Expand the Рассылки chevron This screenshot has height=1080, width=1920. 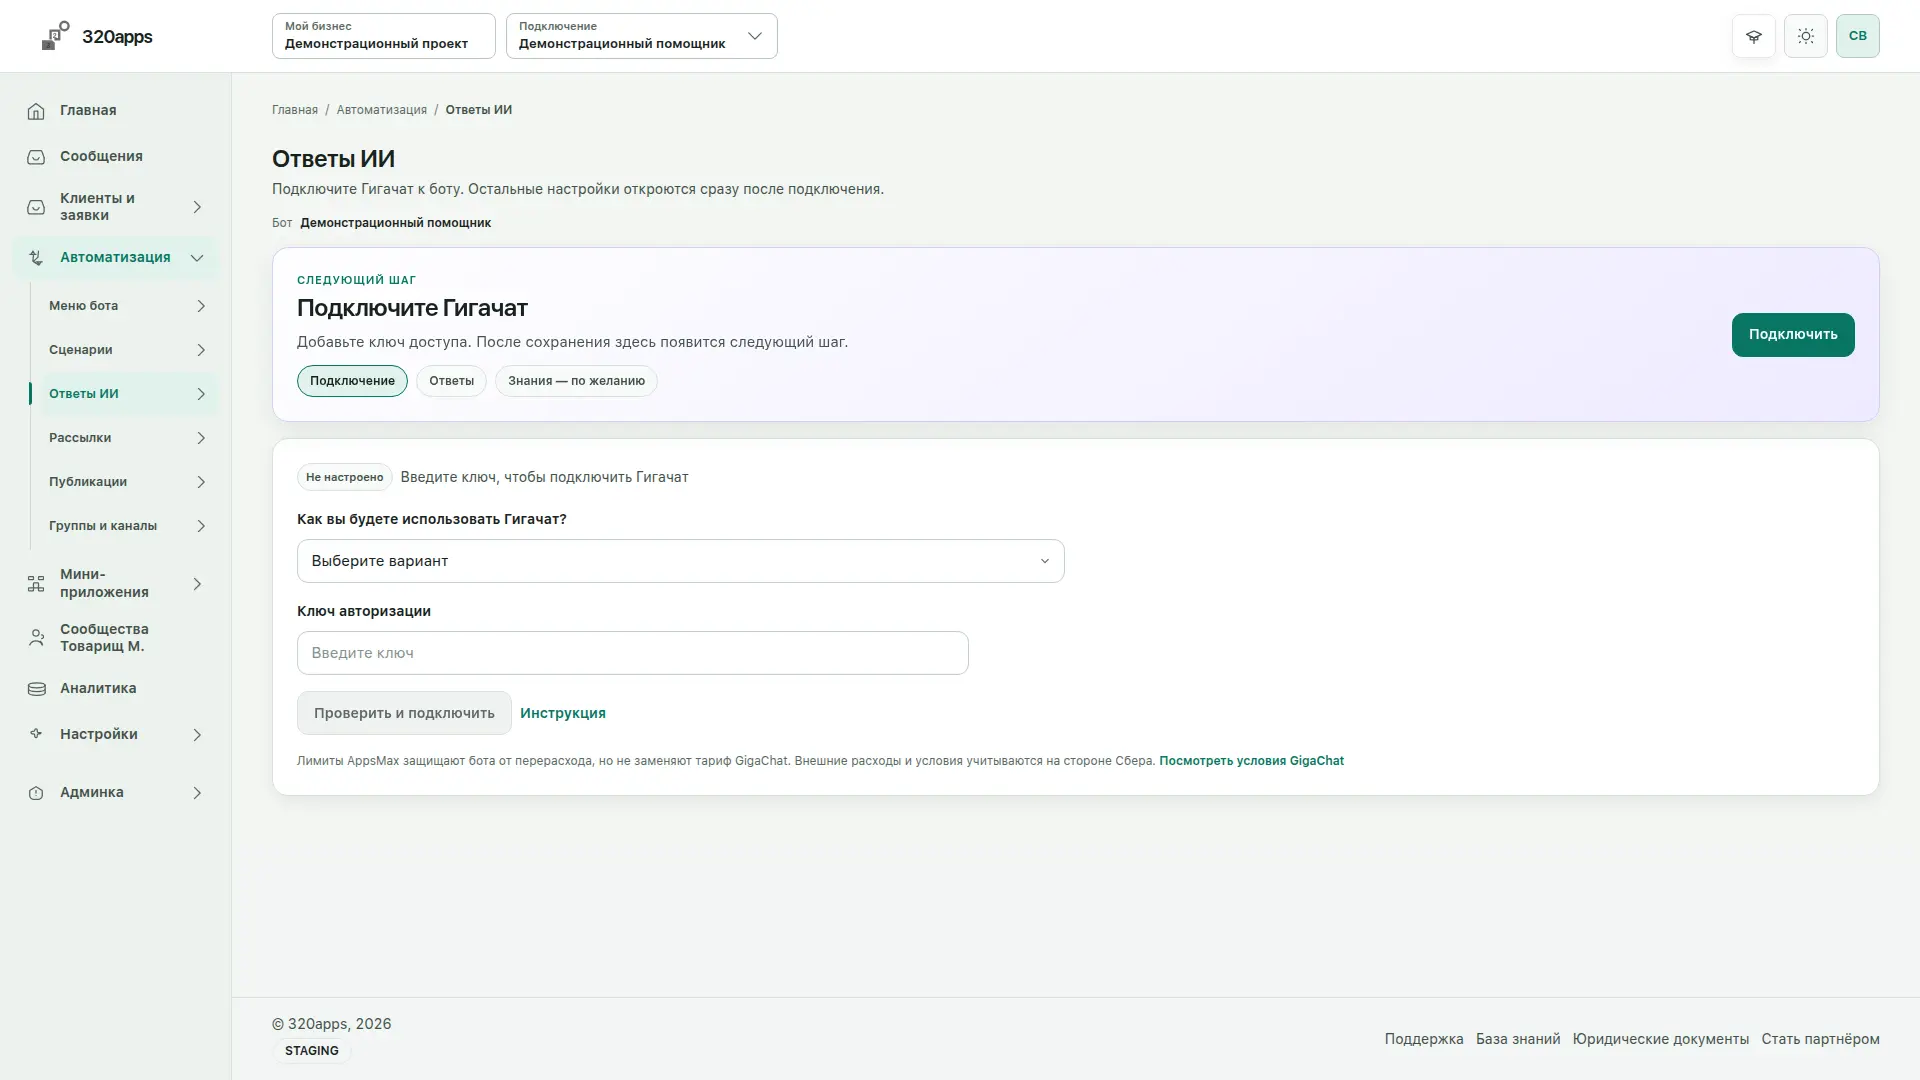click(x=201, y=438)
